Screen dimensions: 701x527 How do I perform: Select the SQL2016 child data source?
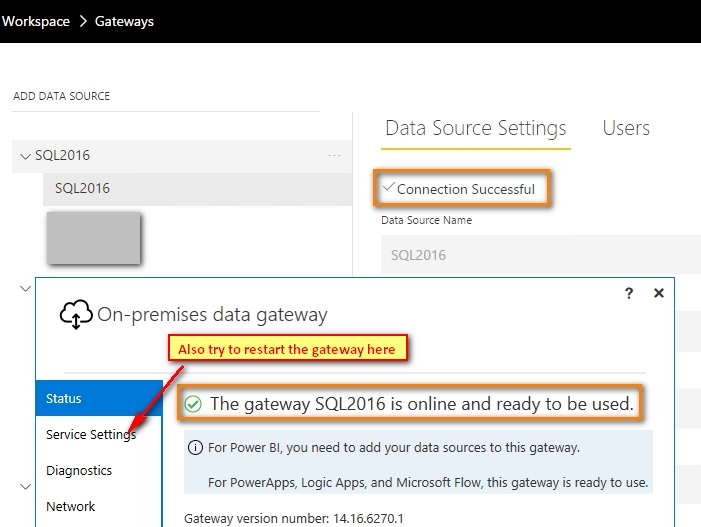pos(197,188)
